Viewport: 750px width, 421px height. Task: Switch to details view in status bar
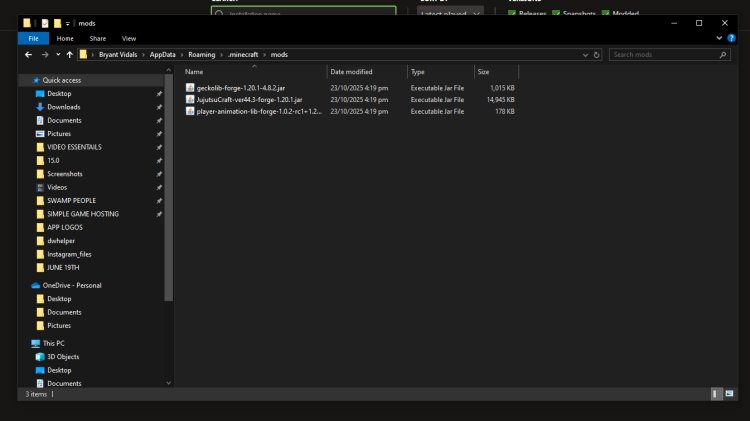(x=715, y=395)
